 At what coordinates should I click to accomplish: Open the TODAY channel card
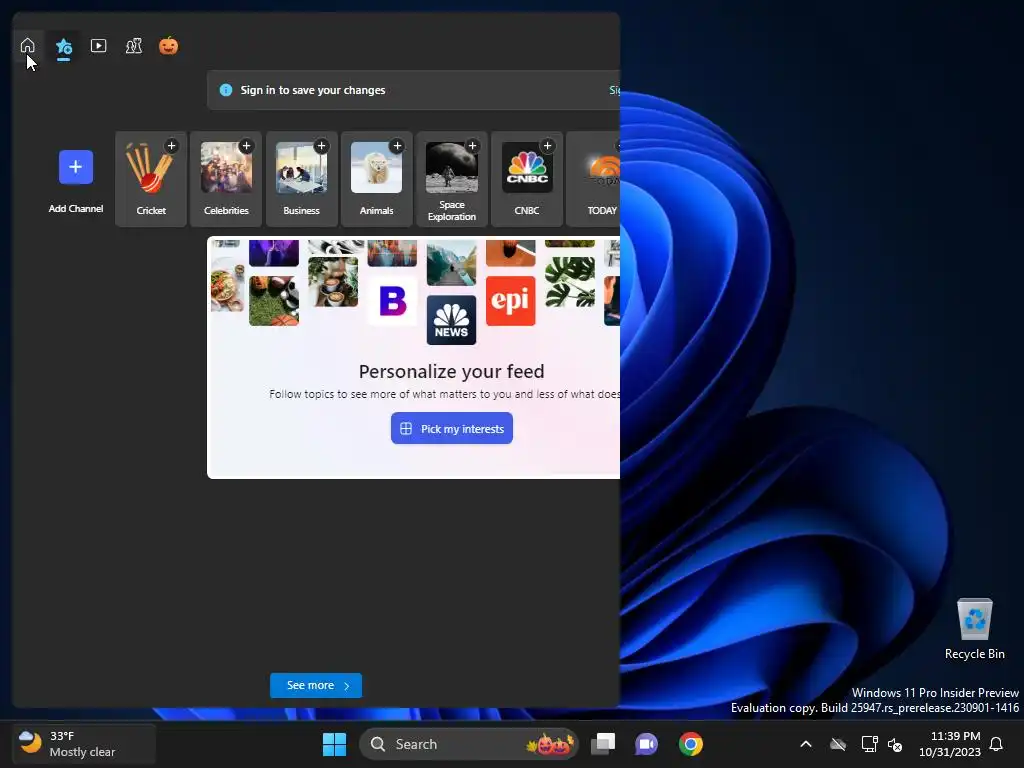(593, 179)
